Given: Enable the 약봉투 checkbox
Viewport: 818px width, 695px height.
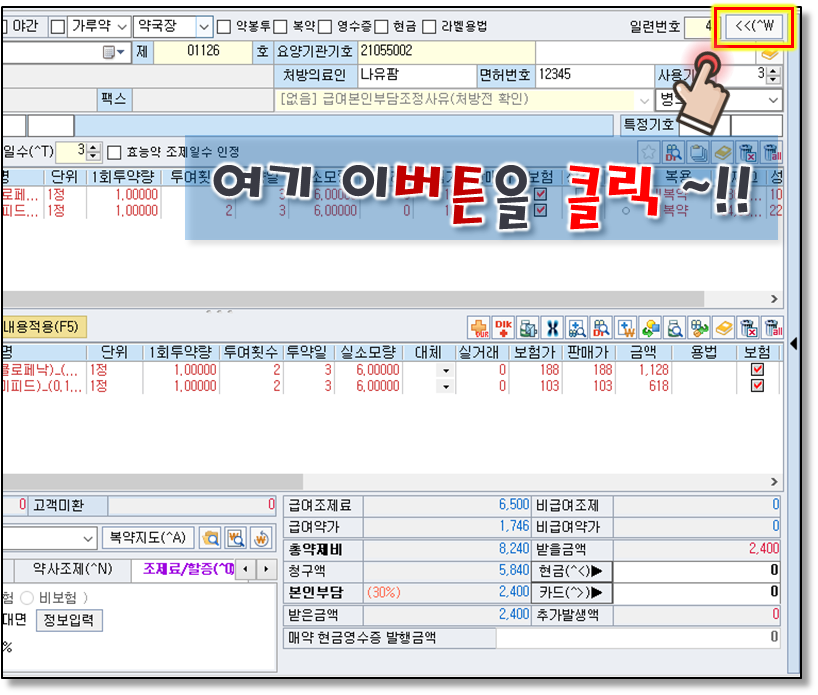Looking at the screenshot, I should tap(224, 26).
